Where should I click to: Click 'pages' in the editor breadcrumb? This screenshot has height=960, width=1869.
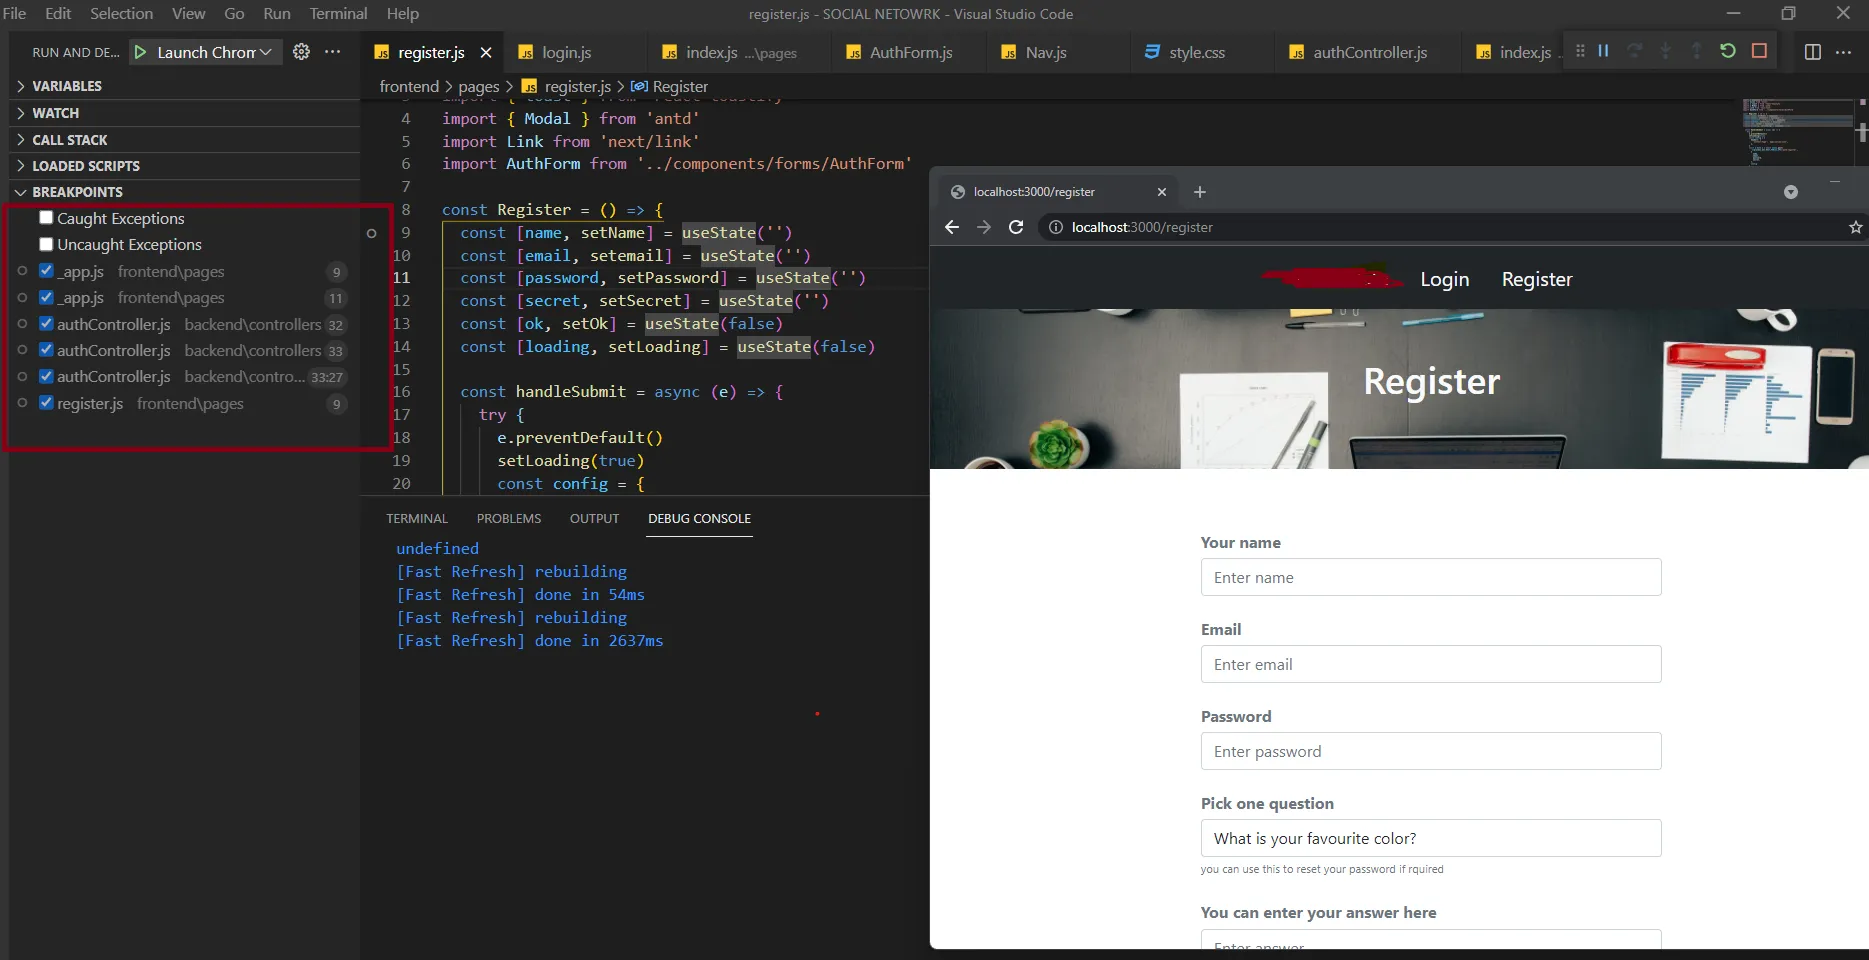[x=479, y=87]
